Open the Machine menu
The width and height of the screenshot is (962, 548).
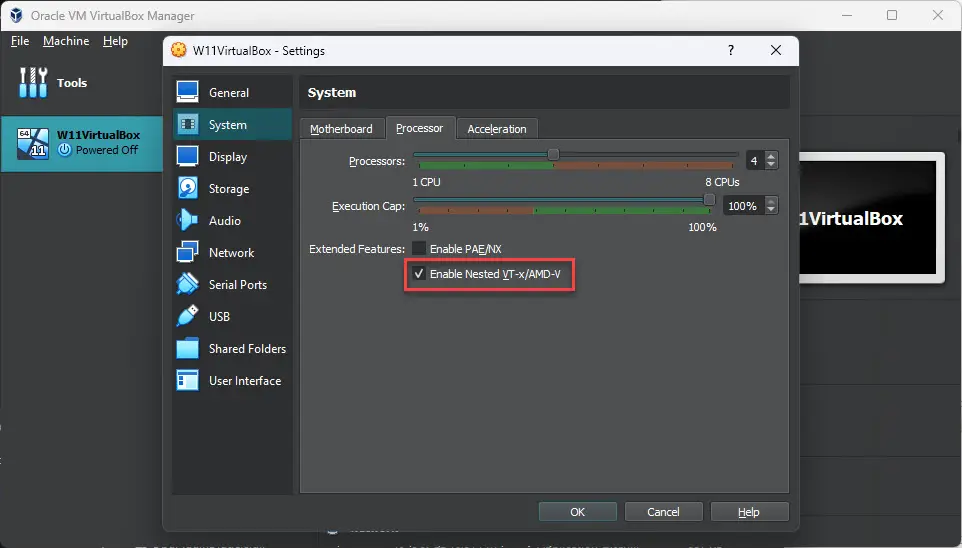pos(66,41)
